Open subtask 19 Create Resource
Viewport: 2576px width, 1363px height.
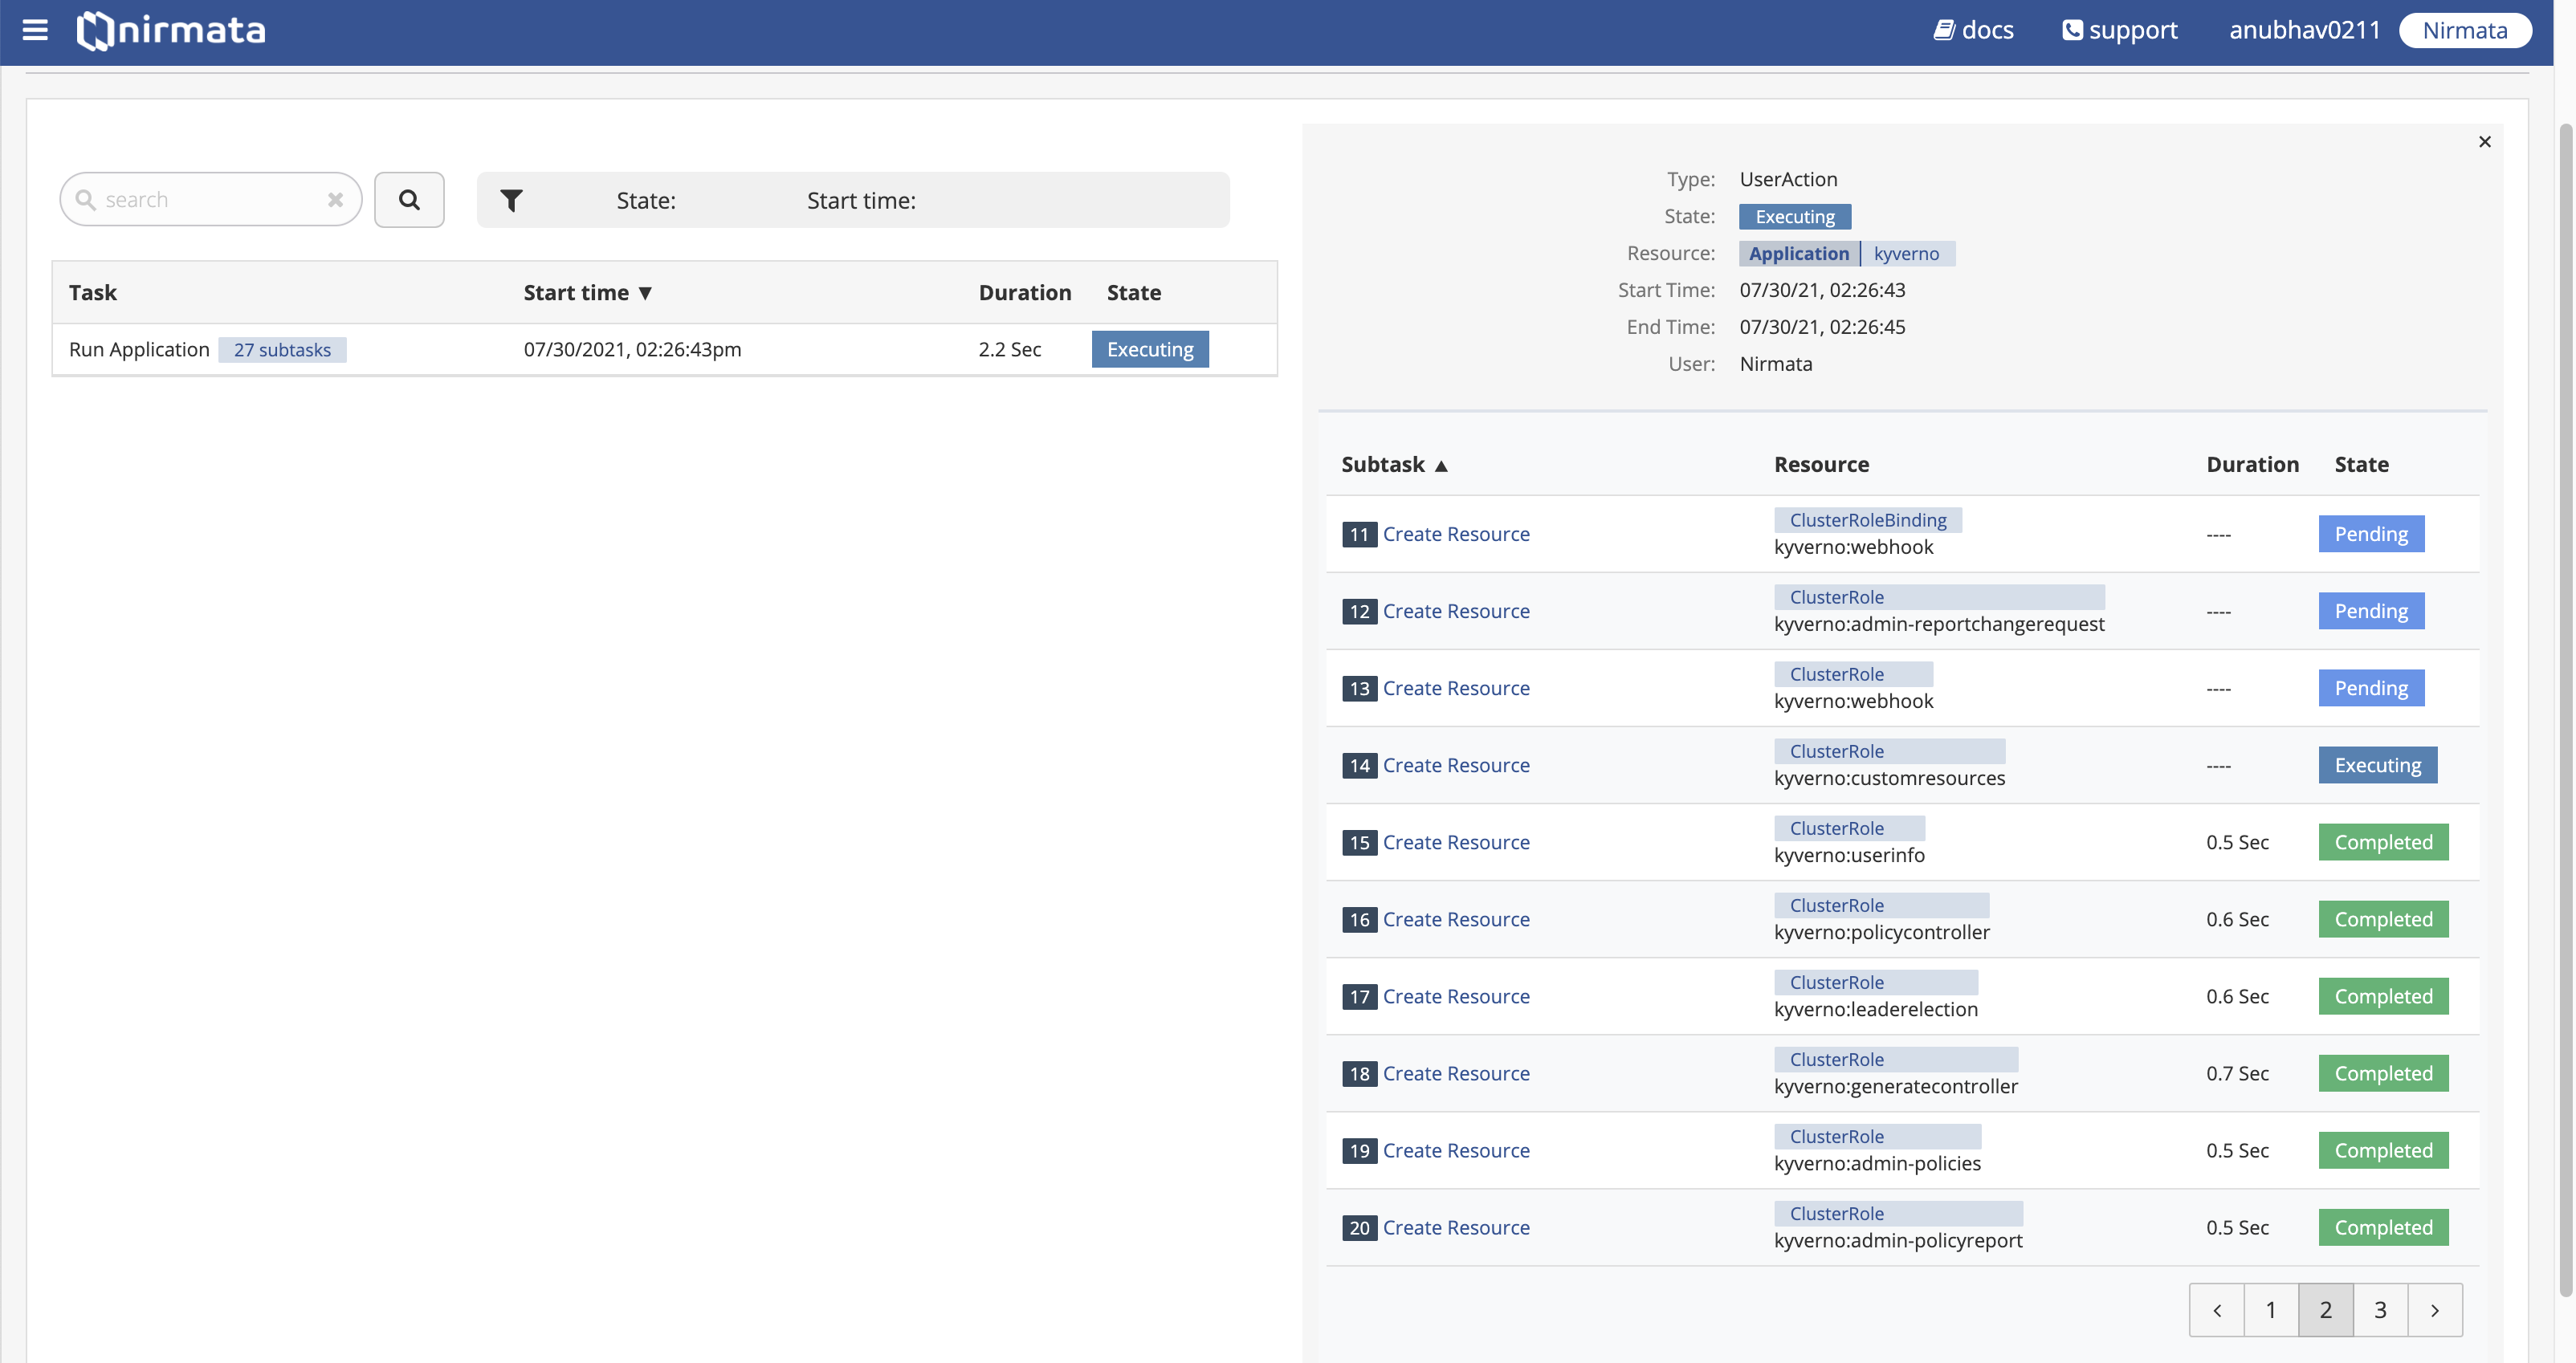(x=1455, y=1151)
